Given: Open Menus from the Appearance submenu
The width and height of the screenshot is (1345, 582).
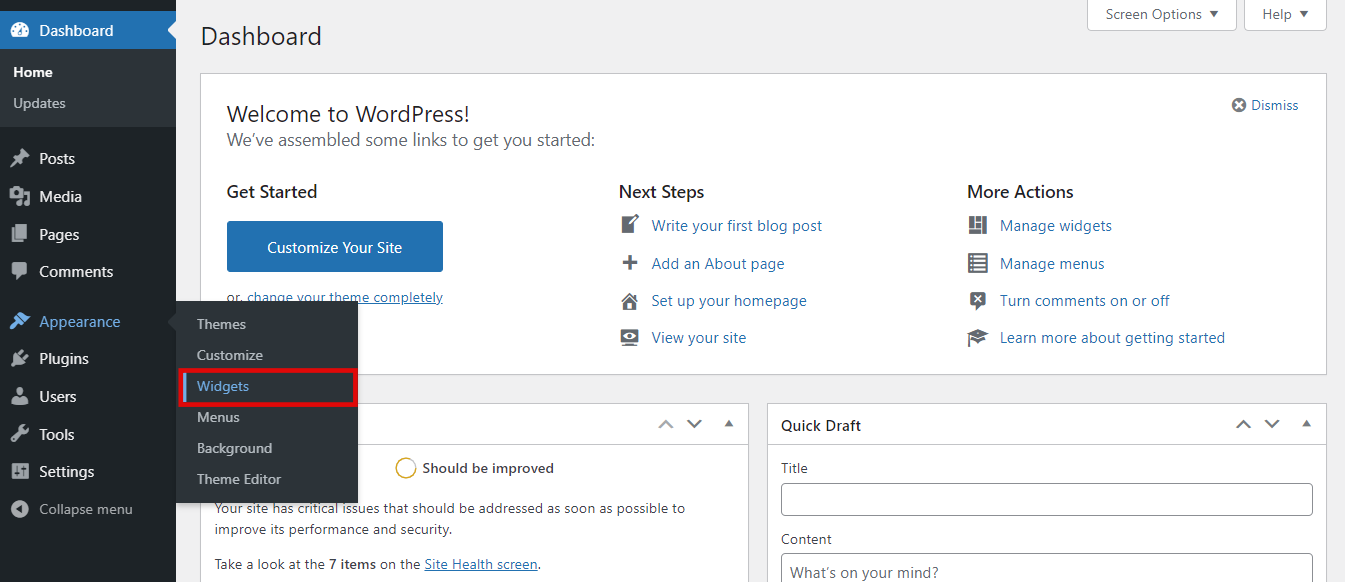Looking at the screenshot, I should [218, 417].
